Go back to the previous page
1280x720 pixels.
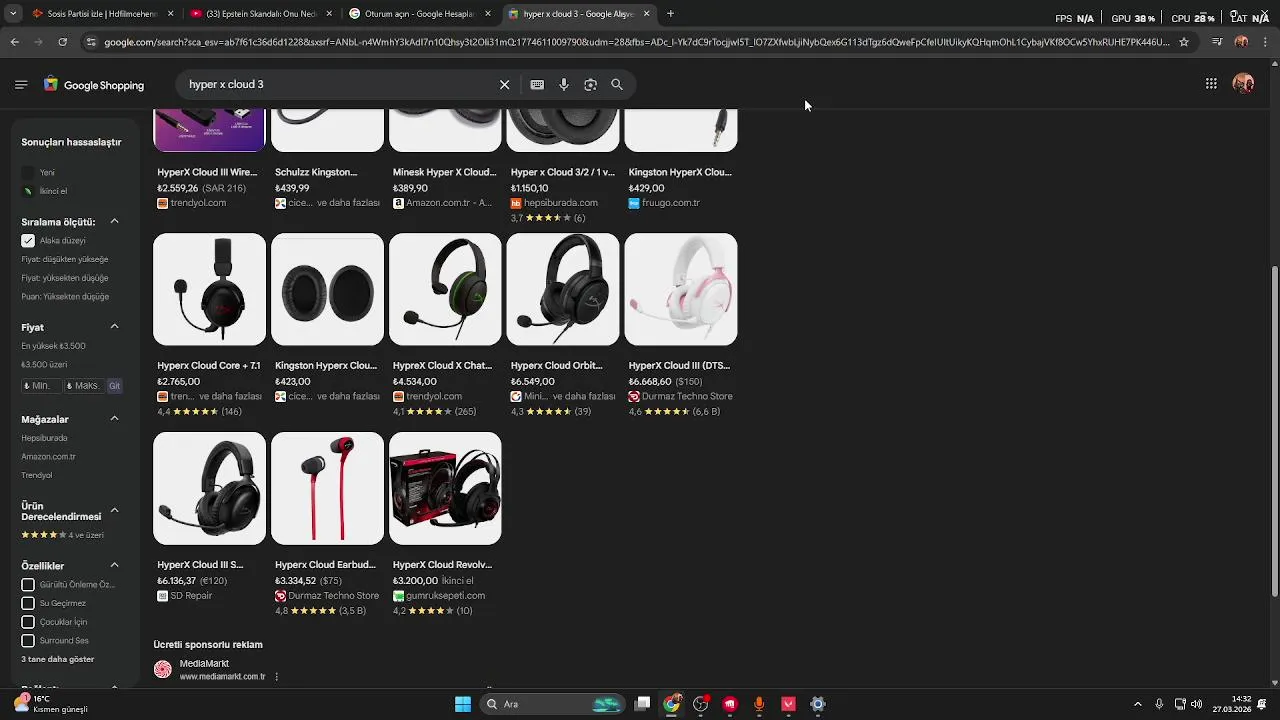coord(14,42)
